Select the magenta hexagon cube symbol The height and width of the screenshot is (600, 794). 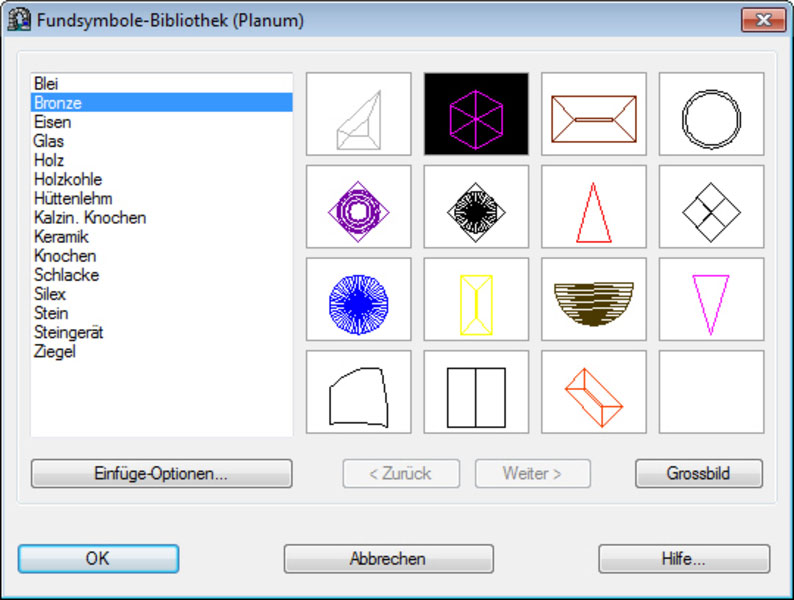click(476, 114)
